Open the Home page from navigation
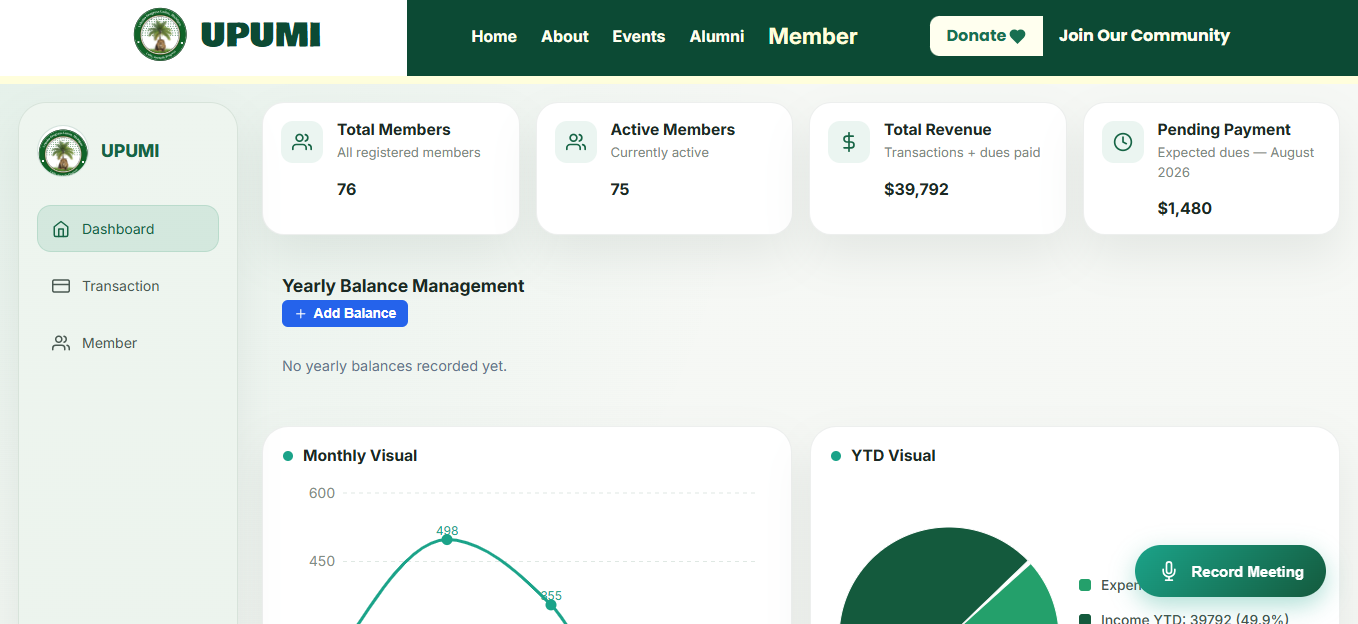1358x624 pixels. [x=494, y=36]
